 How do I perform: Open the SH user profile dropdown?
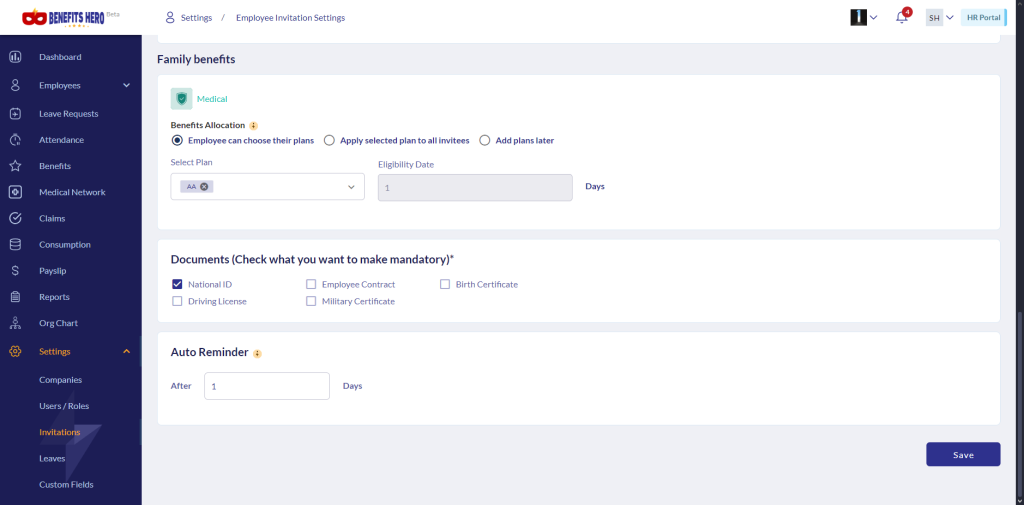click(939, 18)
